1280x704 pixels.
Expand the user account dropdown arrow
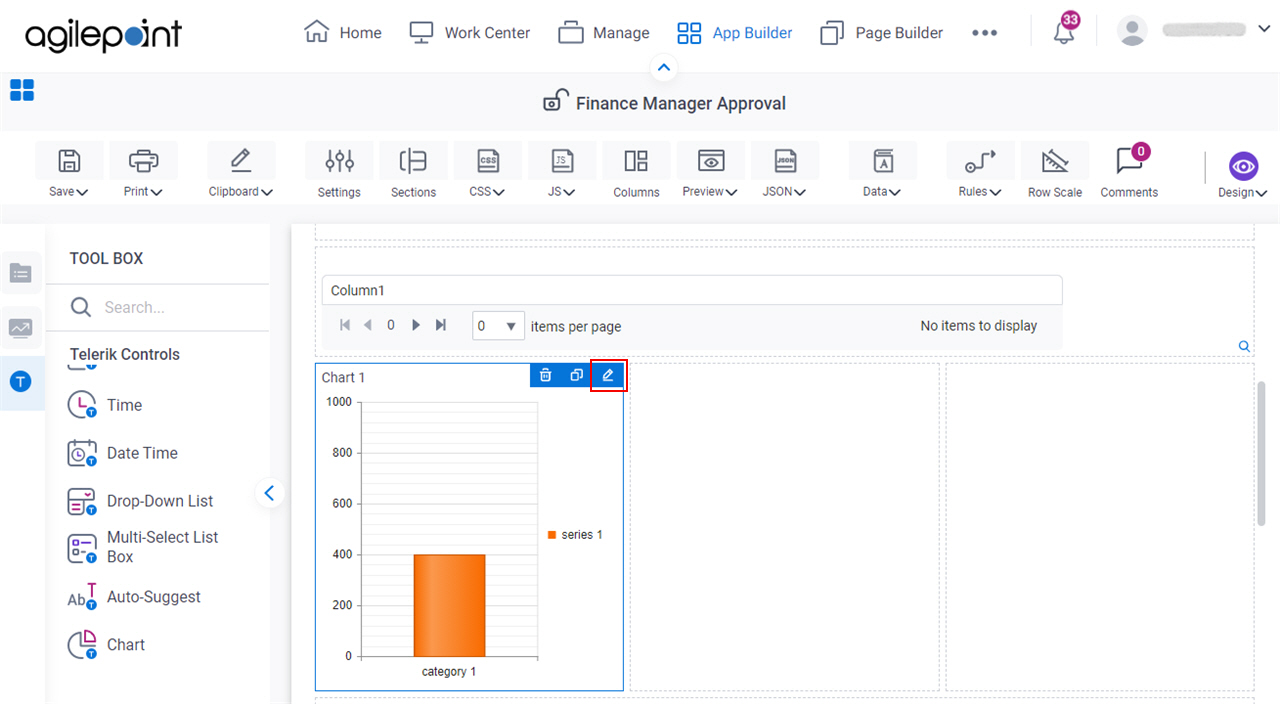pyautogui.click(x=1263, y=30)
